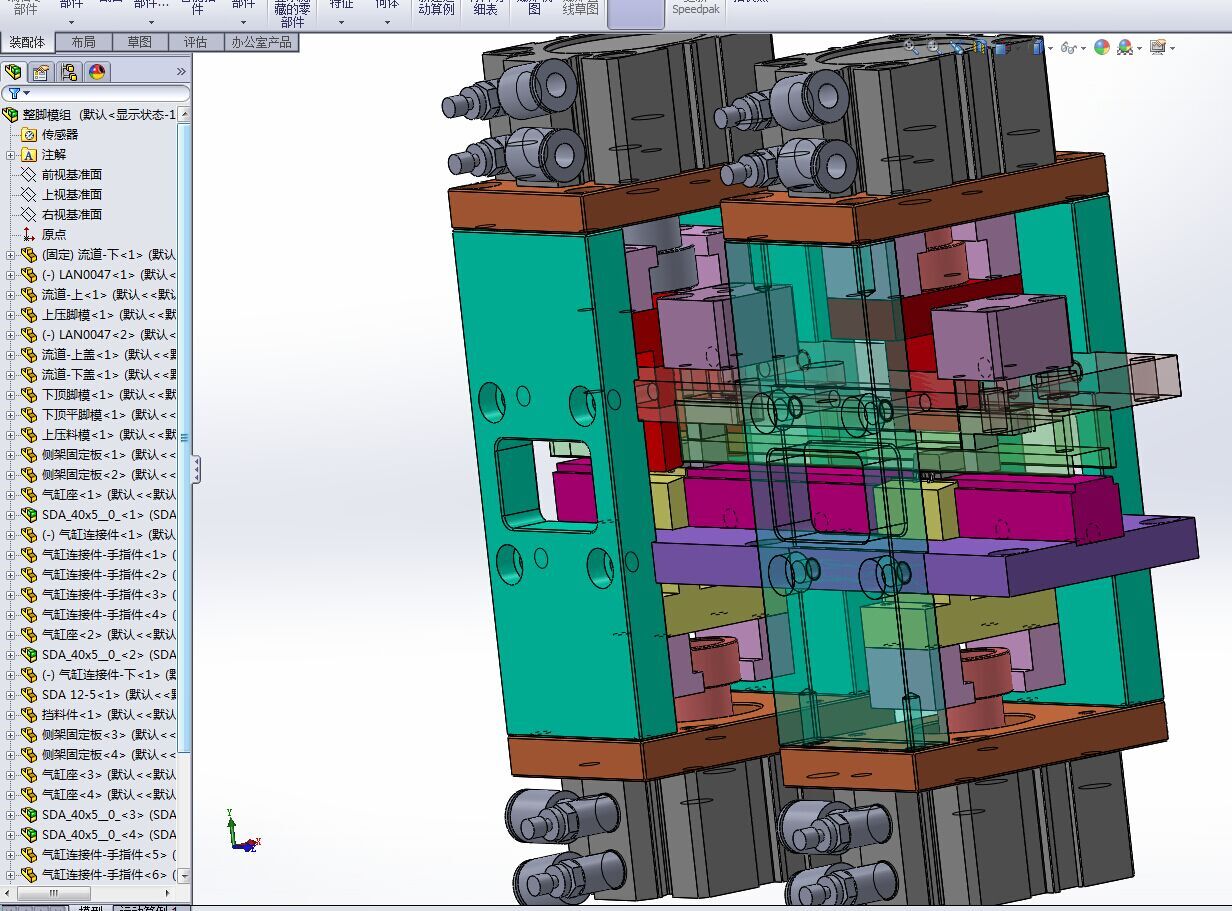Open the 评估 tab
The image size is (1232, 911).
195,42
